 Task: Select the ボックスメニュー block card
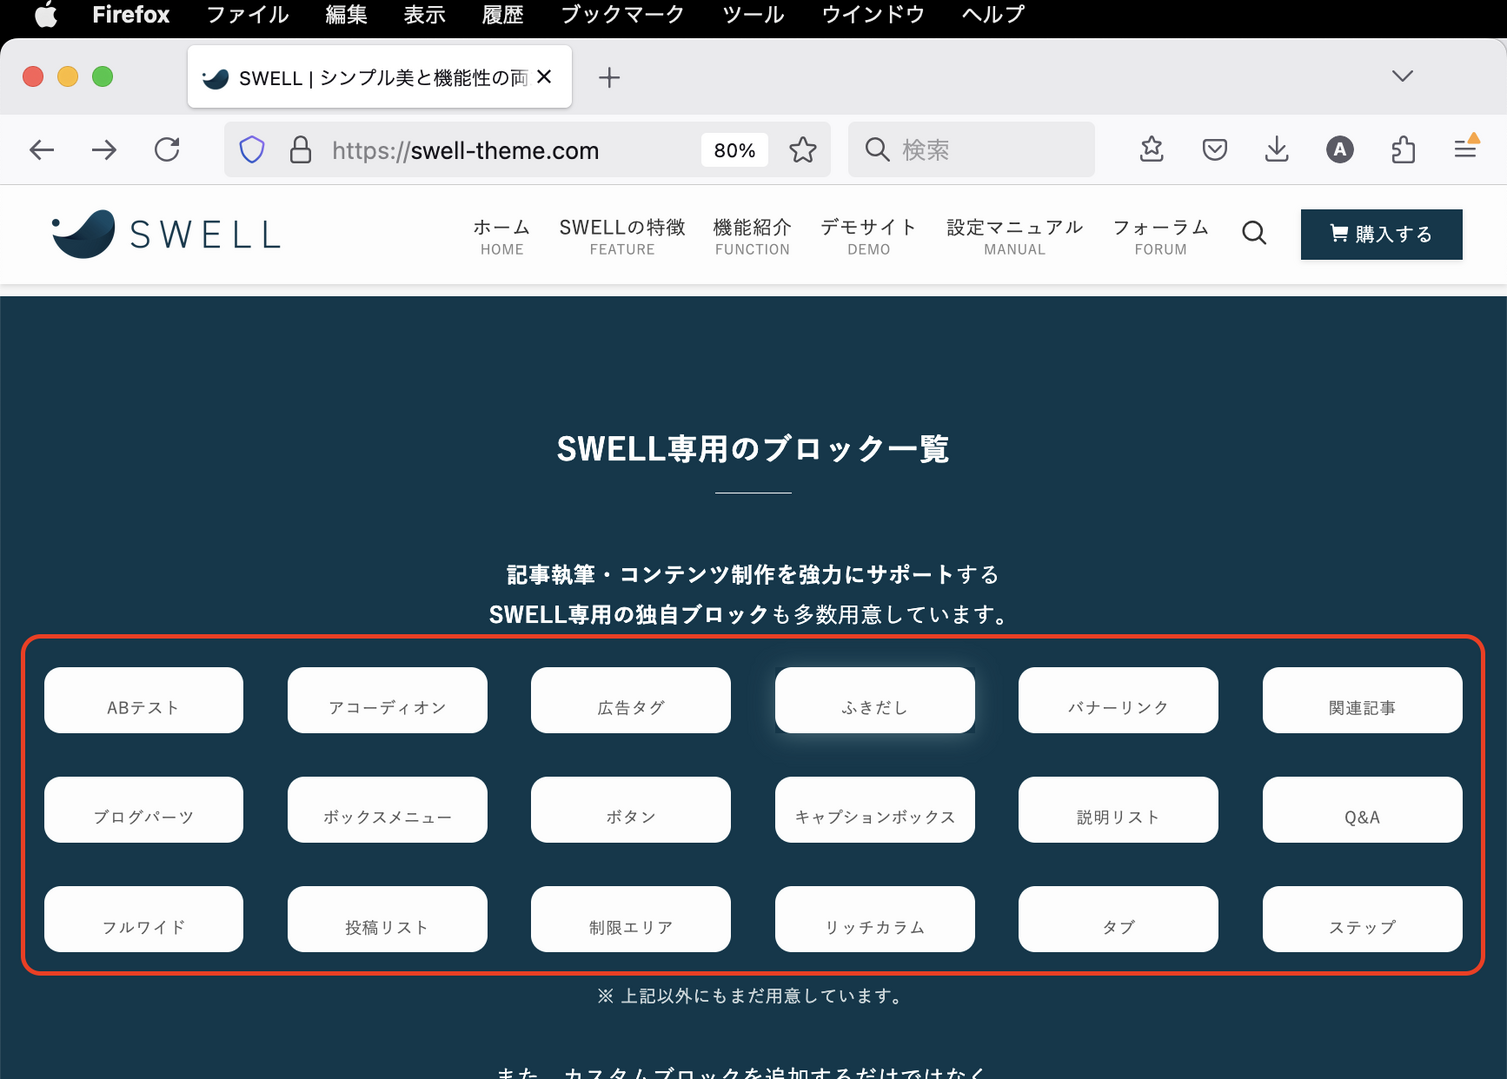pyautogui.click(x=387, y=810)
